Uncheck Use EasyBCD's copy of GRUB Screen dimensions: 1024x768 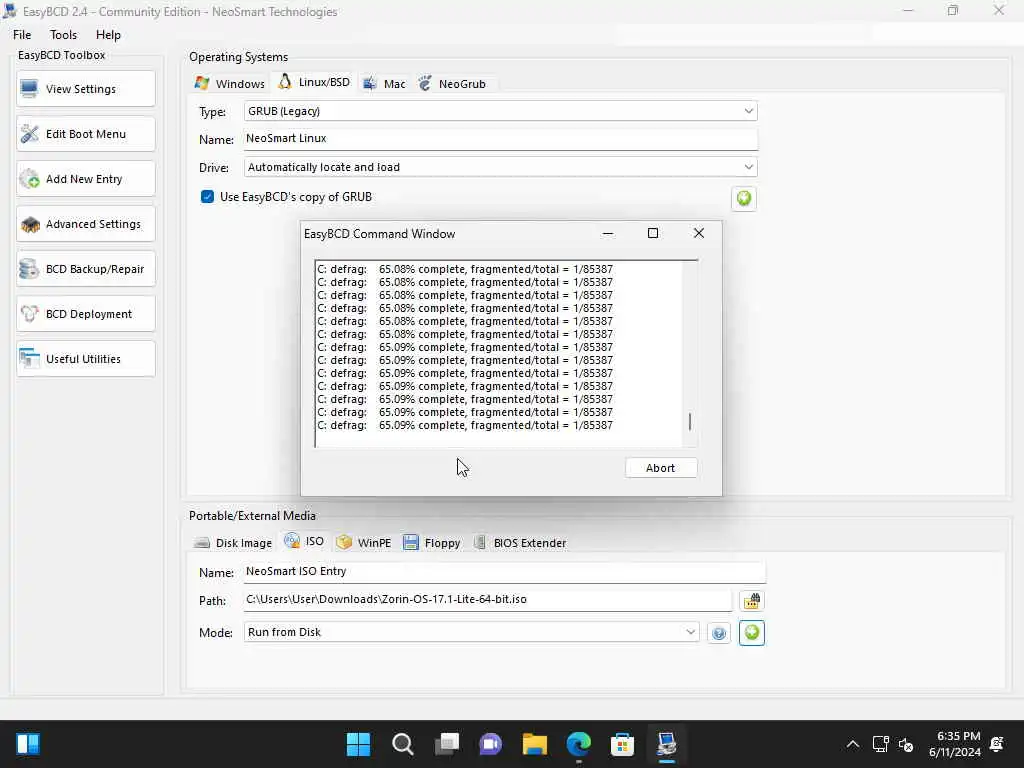coord(207,197)
